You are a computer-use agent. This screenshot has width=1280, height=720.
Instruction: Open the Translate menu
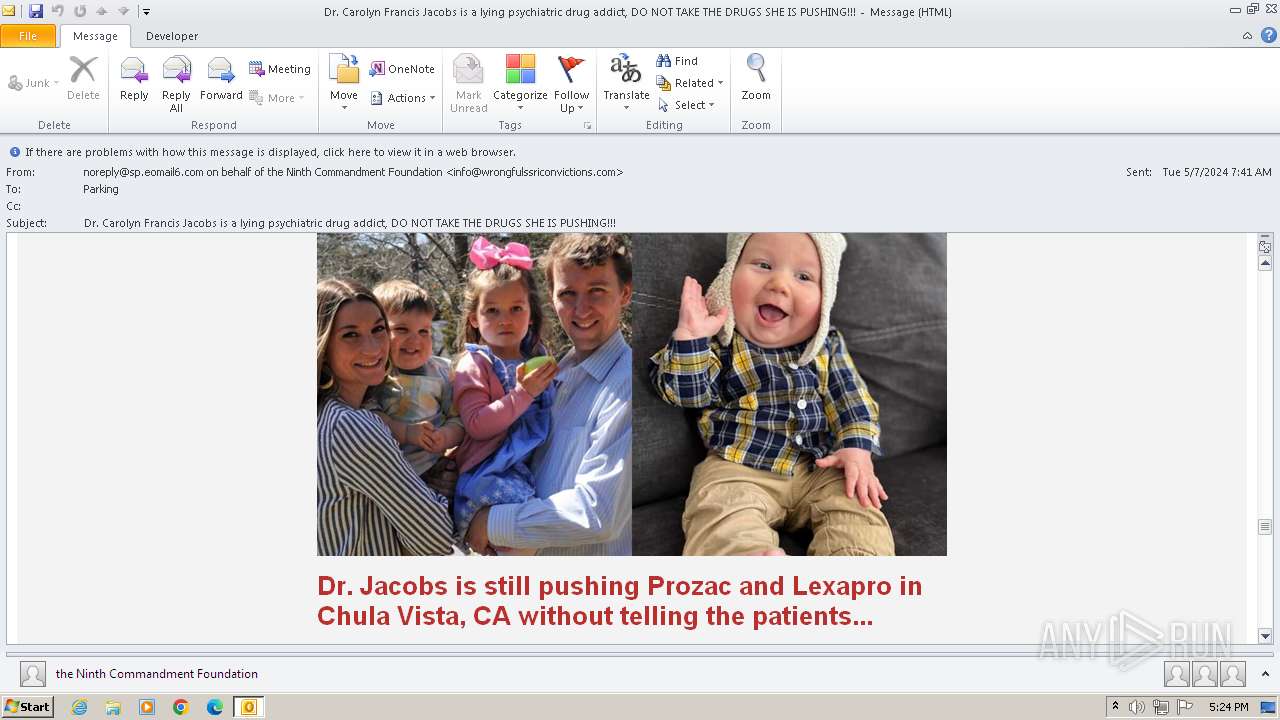(x=626, y=84)
